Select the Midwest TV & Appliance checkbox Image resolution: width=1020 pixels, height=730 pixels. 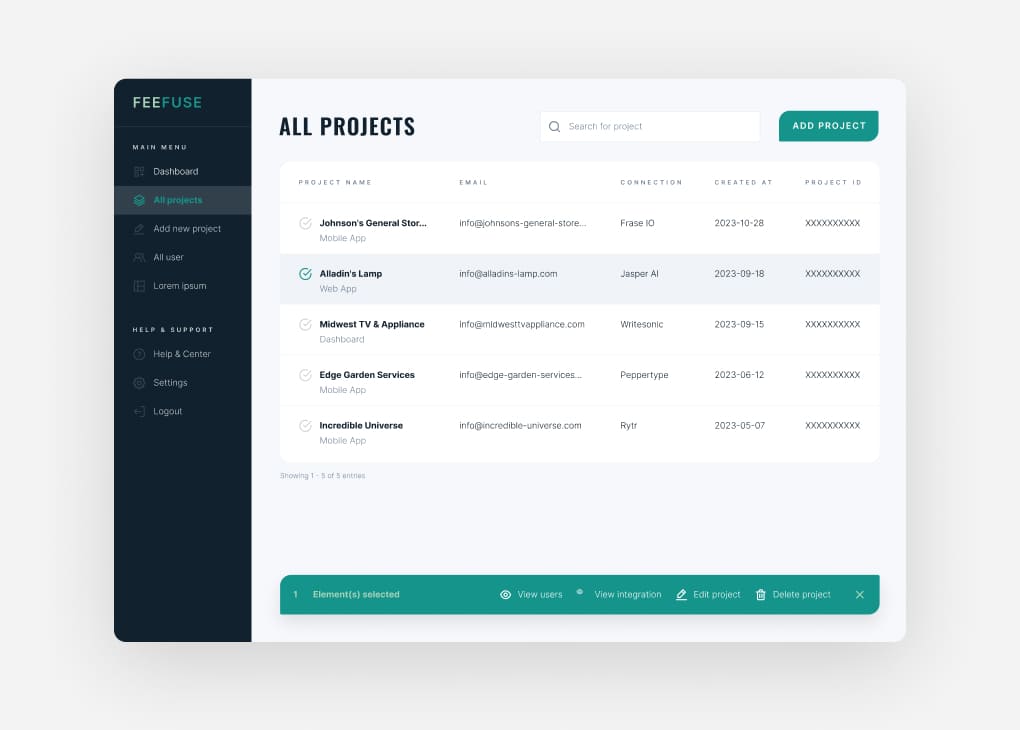[305, 325]
